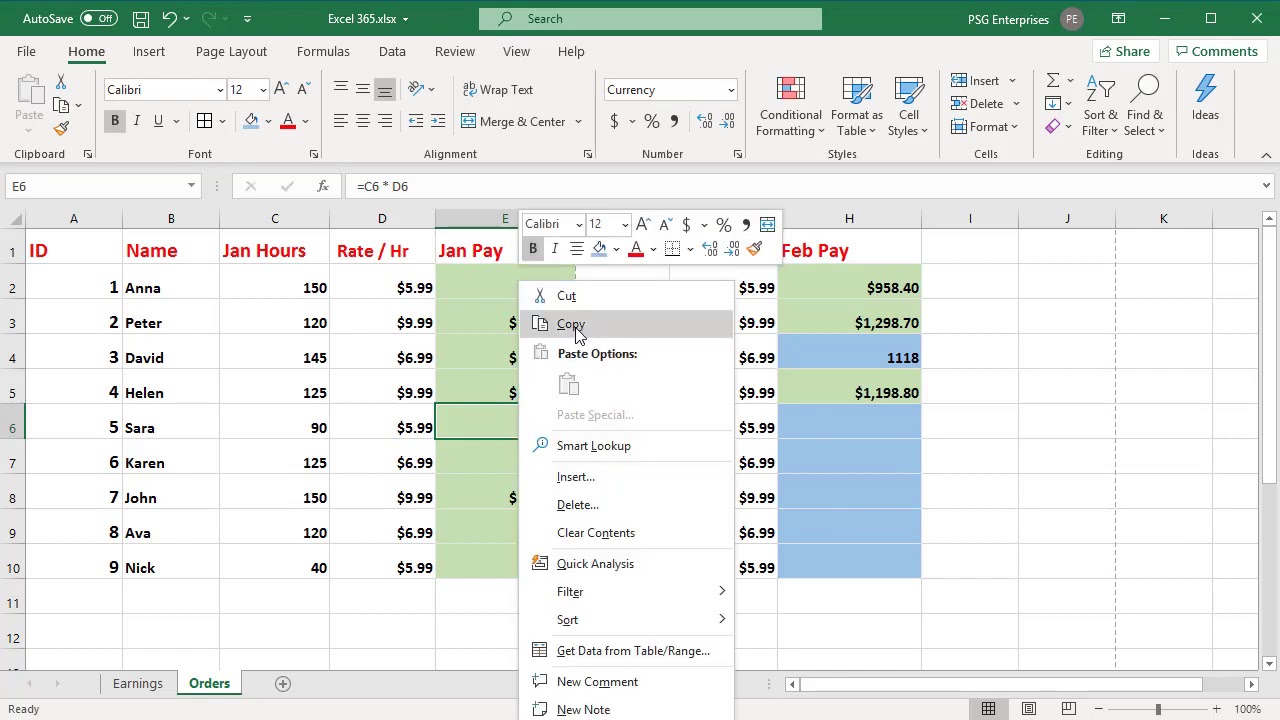The width and height of the screenshot is (1280, 720).
Task: Switch to the Earnings sheet tab
Action: coord(137,683)
